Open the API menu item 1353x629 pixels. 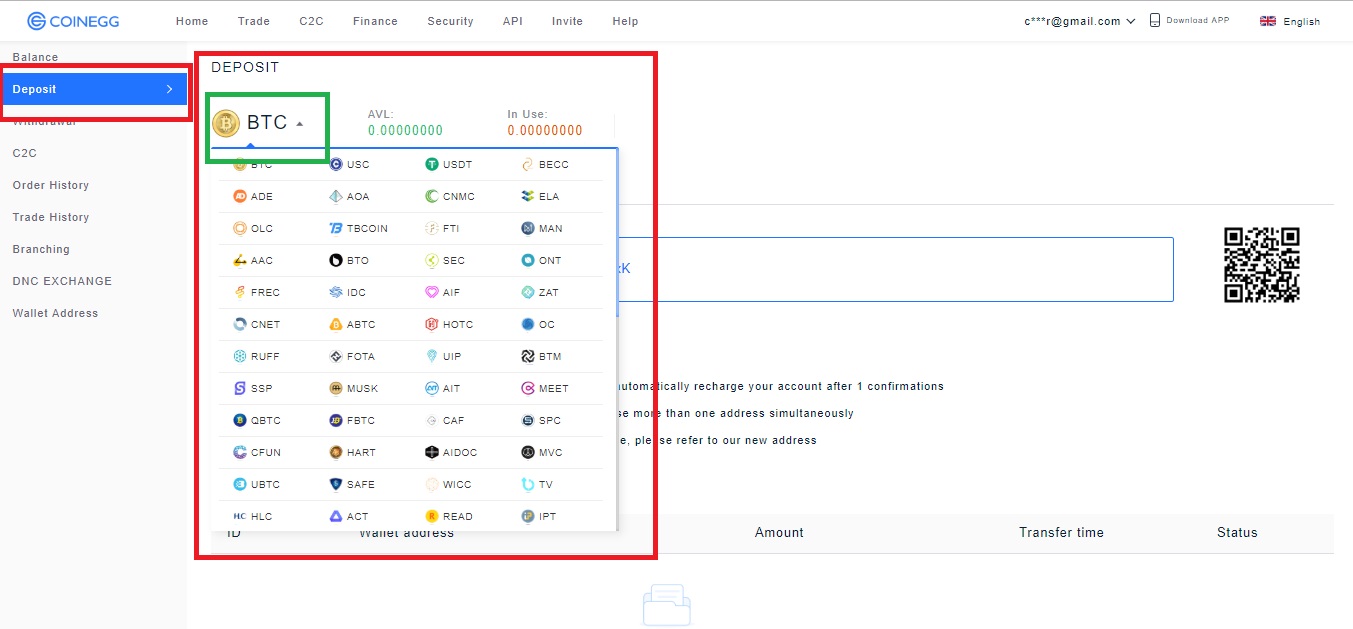513,21
